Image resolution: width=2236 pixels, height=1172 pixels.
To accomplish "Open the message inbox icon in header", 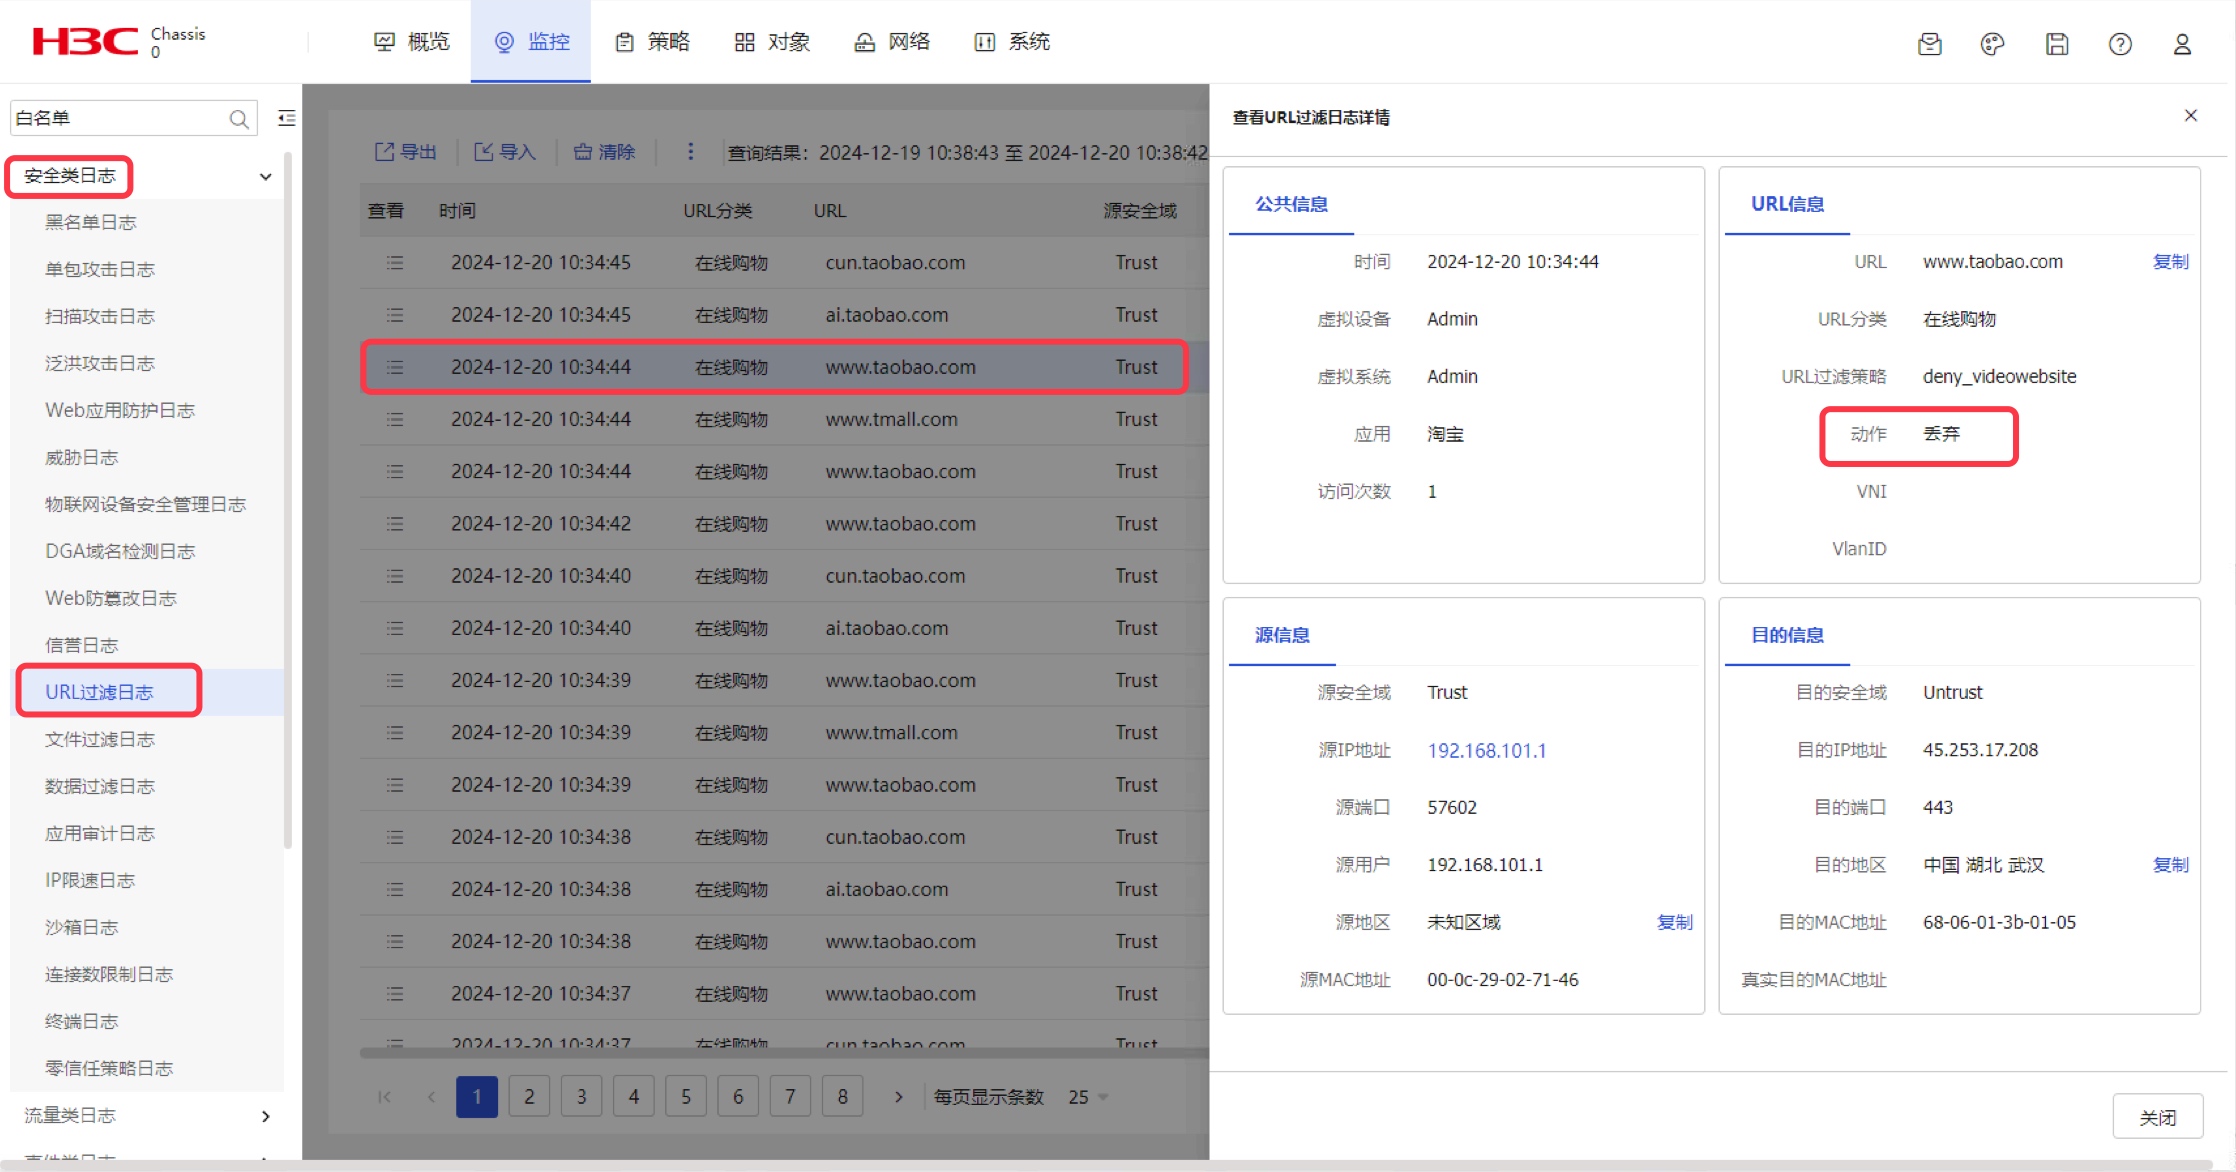I will [1930, 44].
